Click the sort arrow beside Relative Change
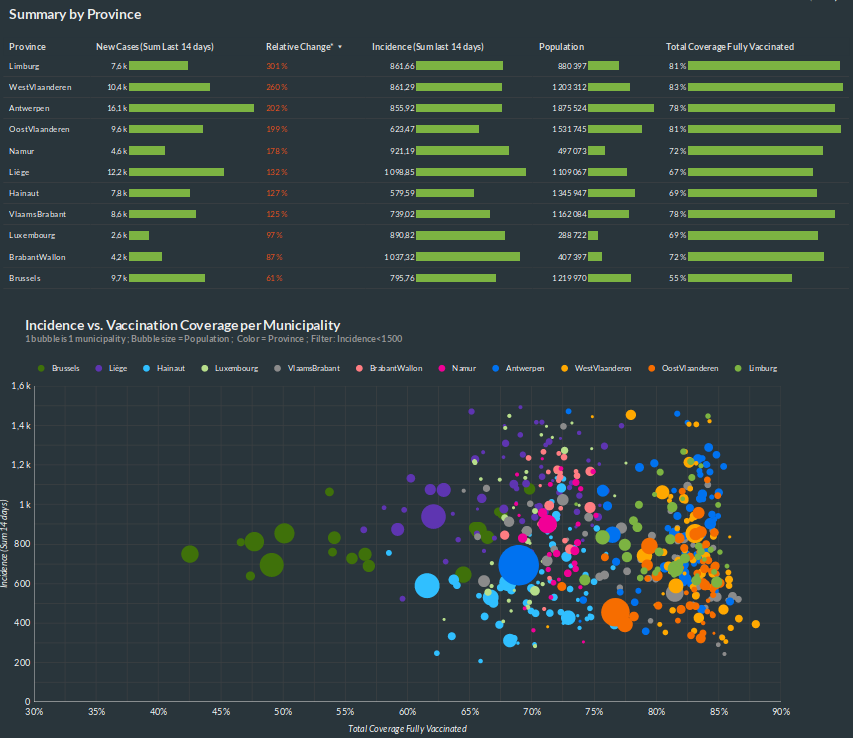 pos(340,47)
